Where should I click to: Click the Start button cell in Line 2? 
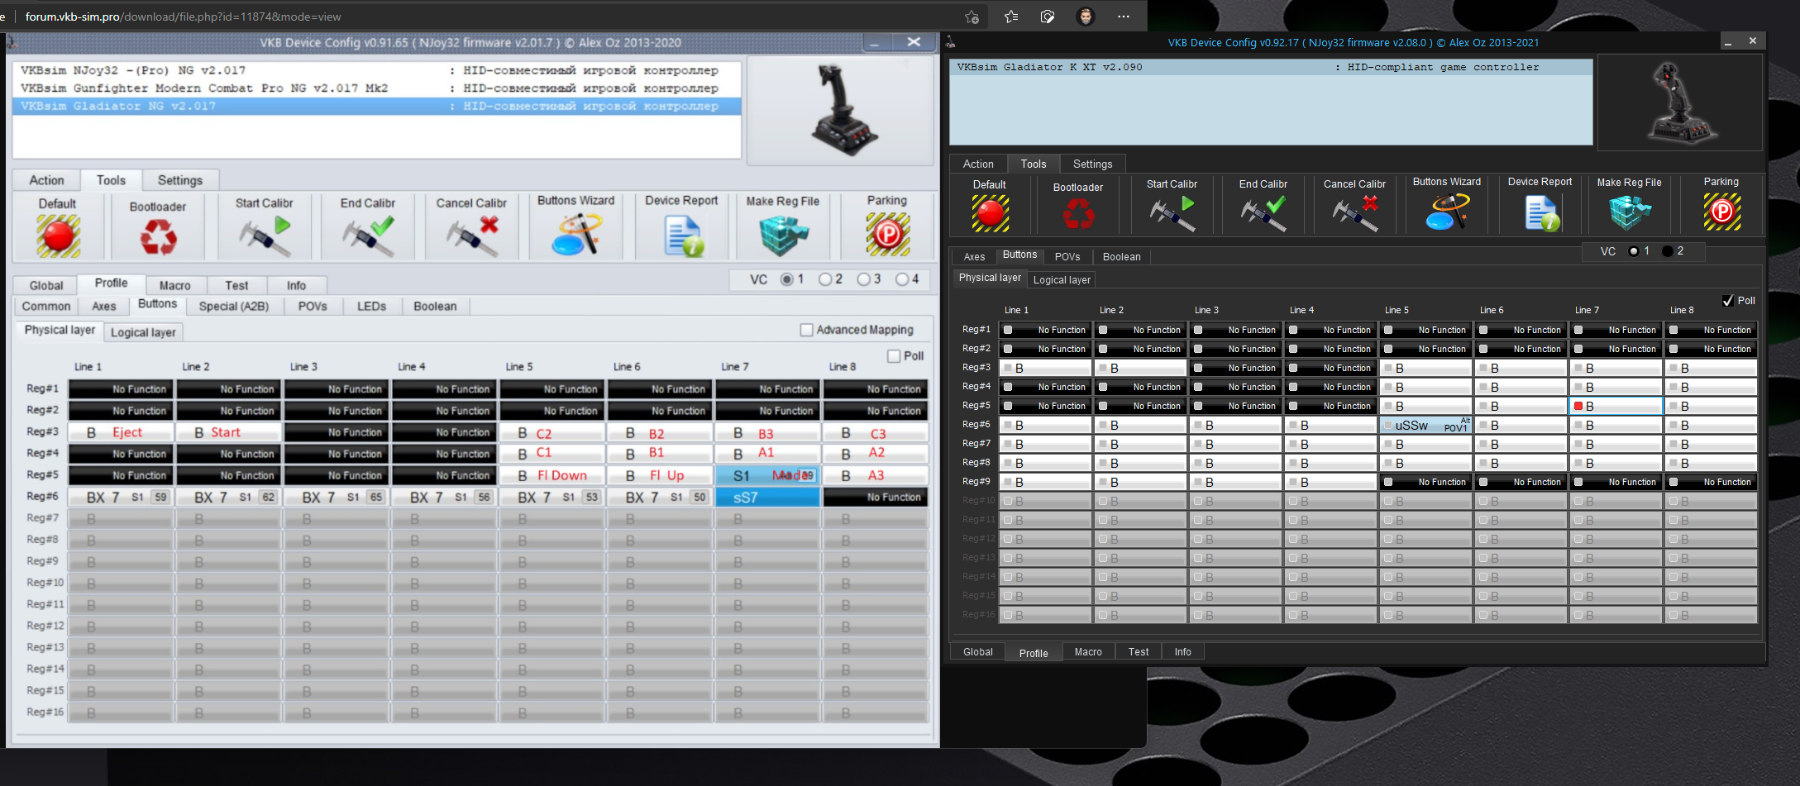(x=229, y=432)
